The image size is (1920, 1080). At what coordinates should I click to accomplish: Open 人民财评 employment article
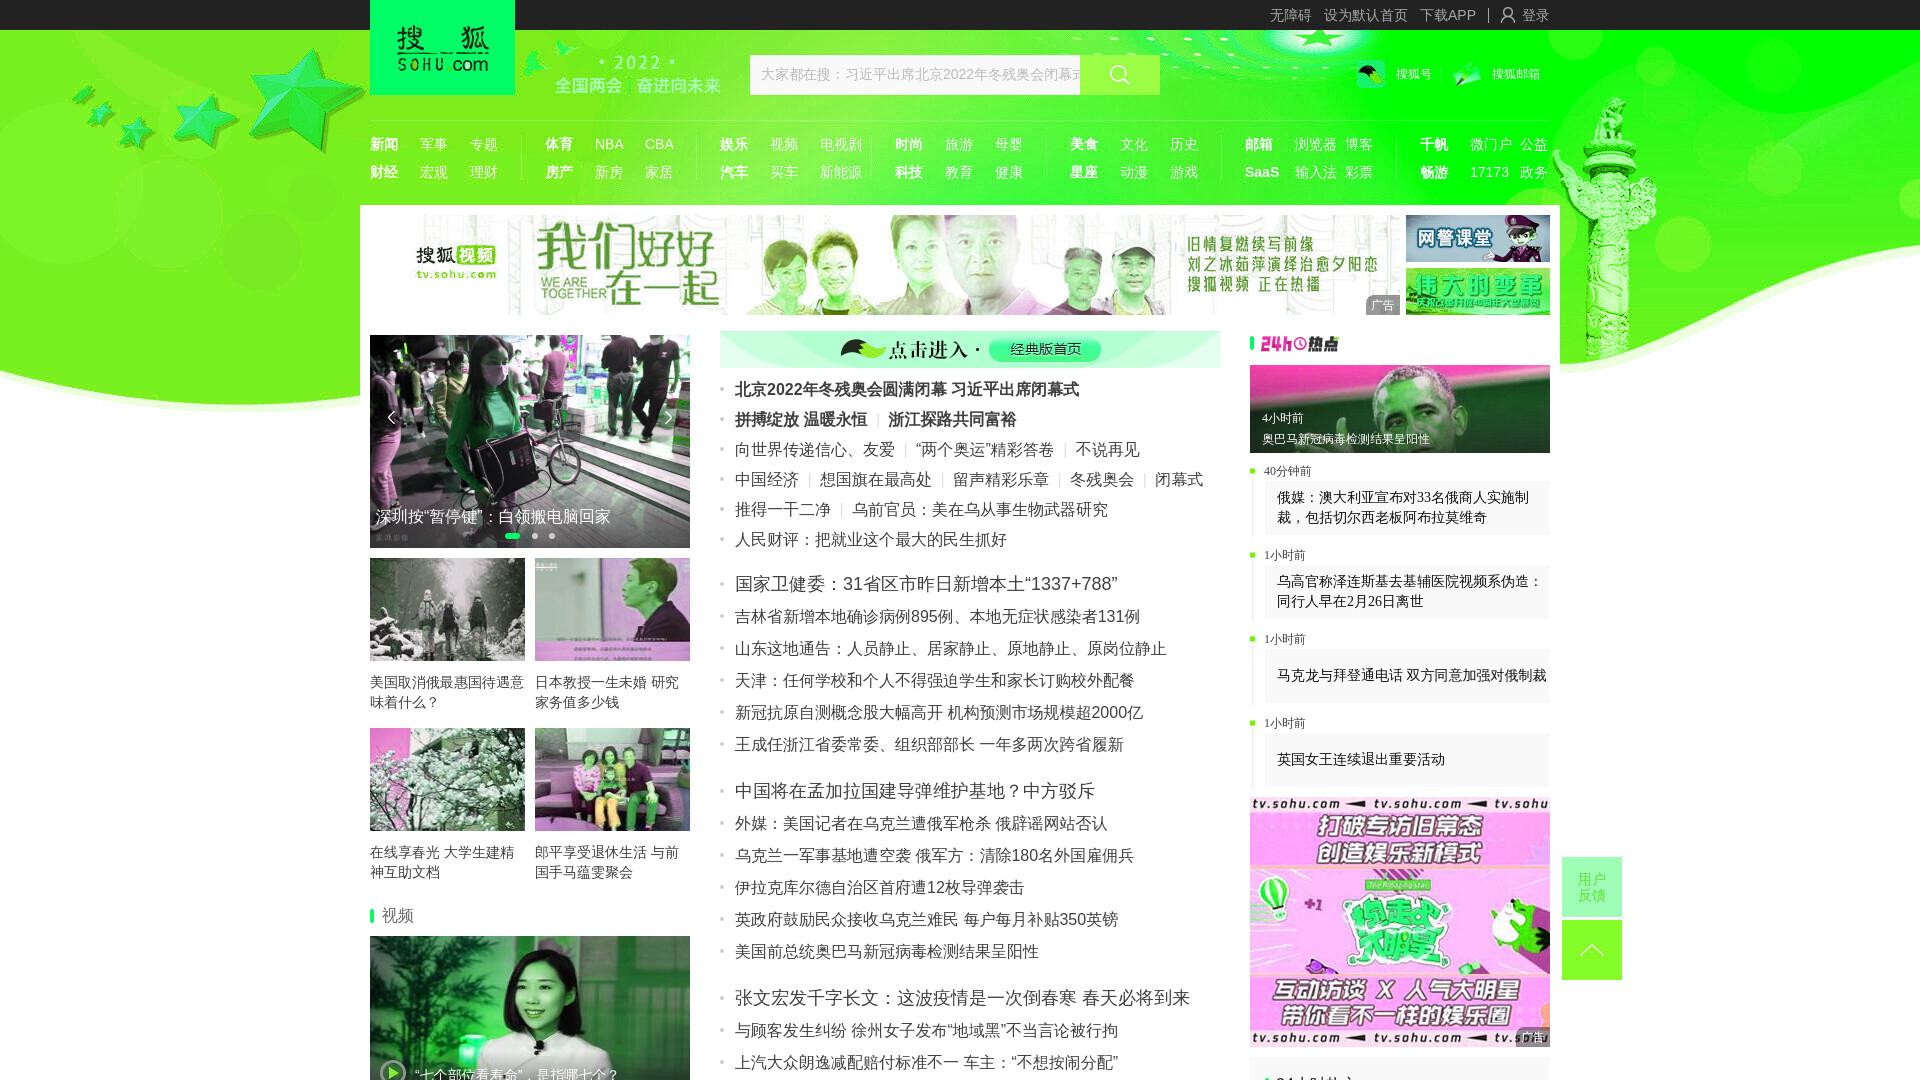pos(871,539)
